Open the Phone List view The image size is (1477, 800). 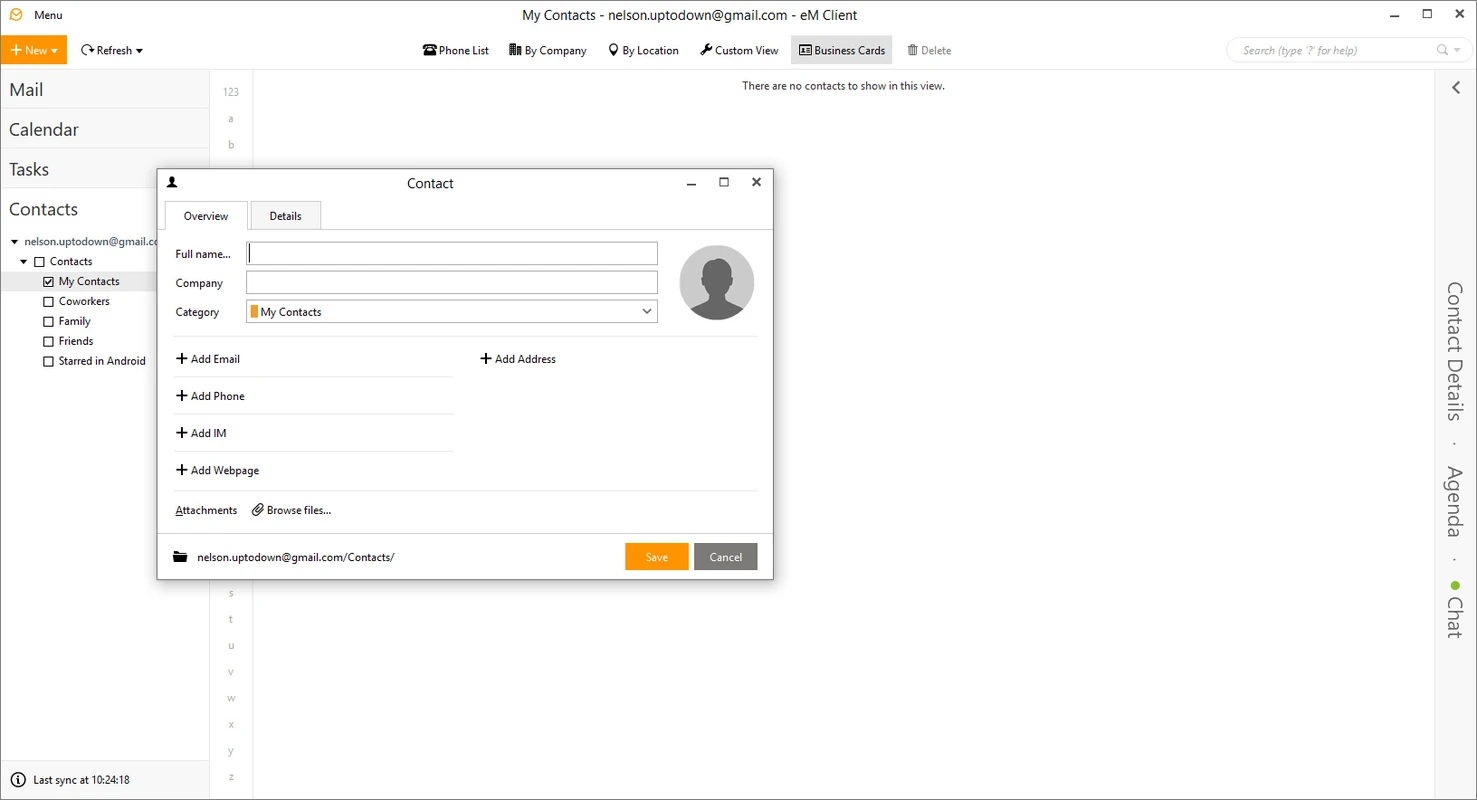tap(455, 50)
